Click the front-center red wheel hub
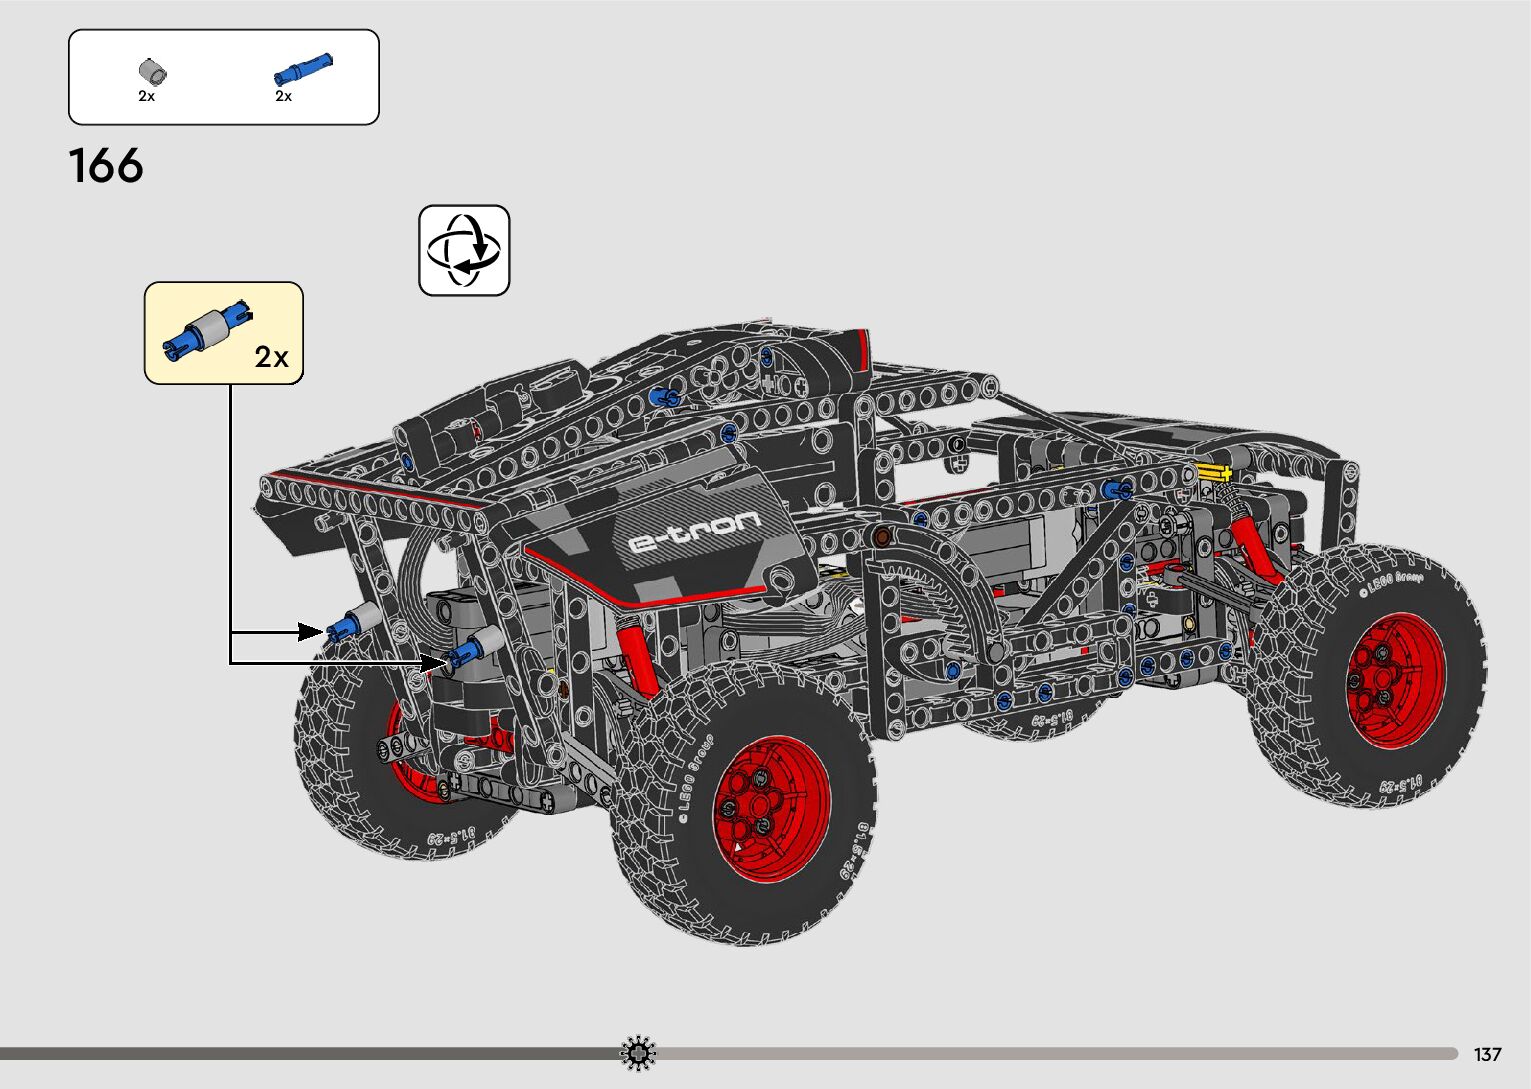The height and width of the screenshot is (1089, 1531). [771, 809]
